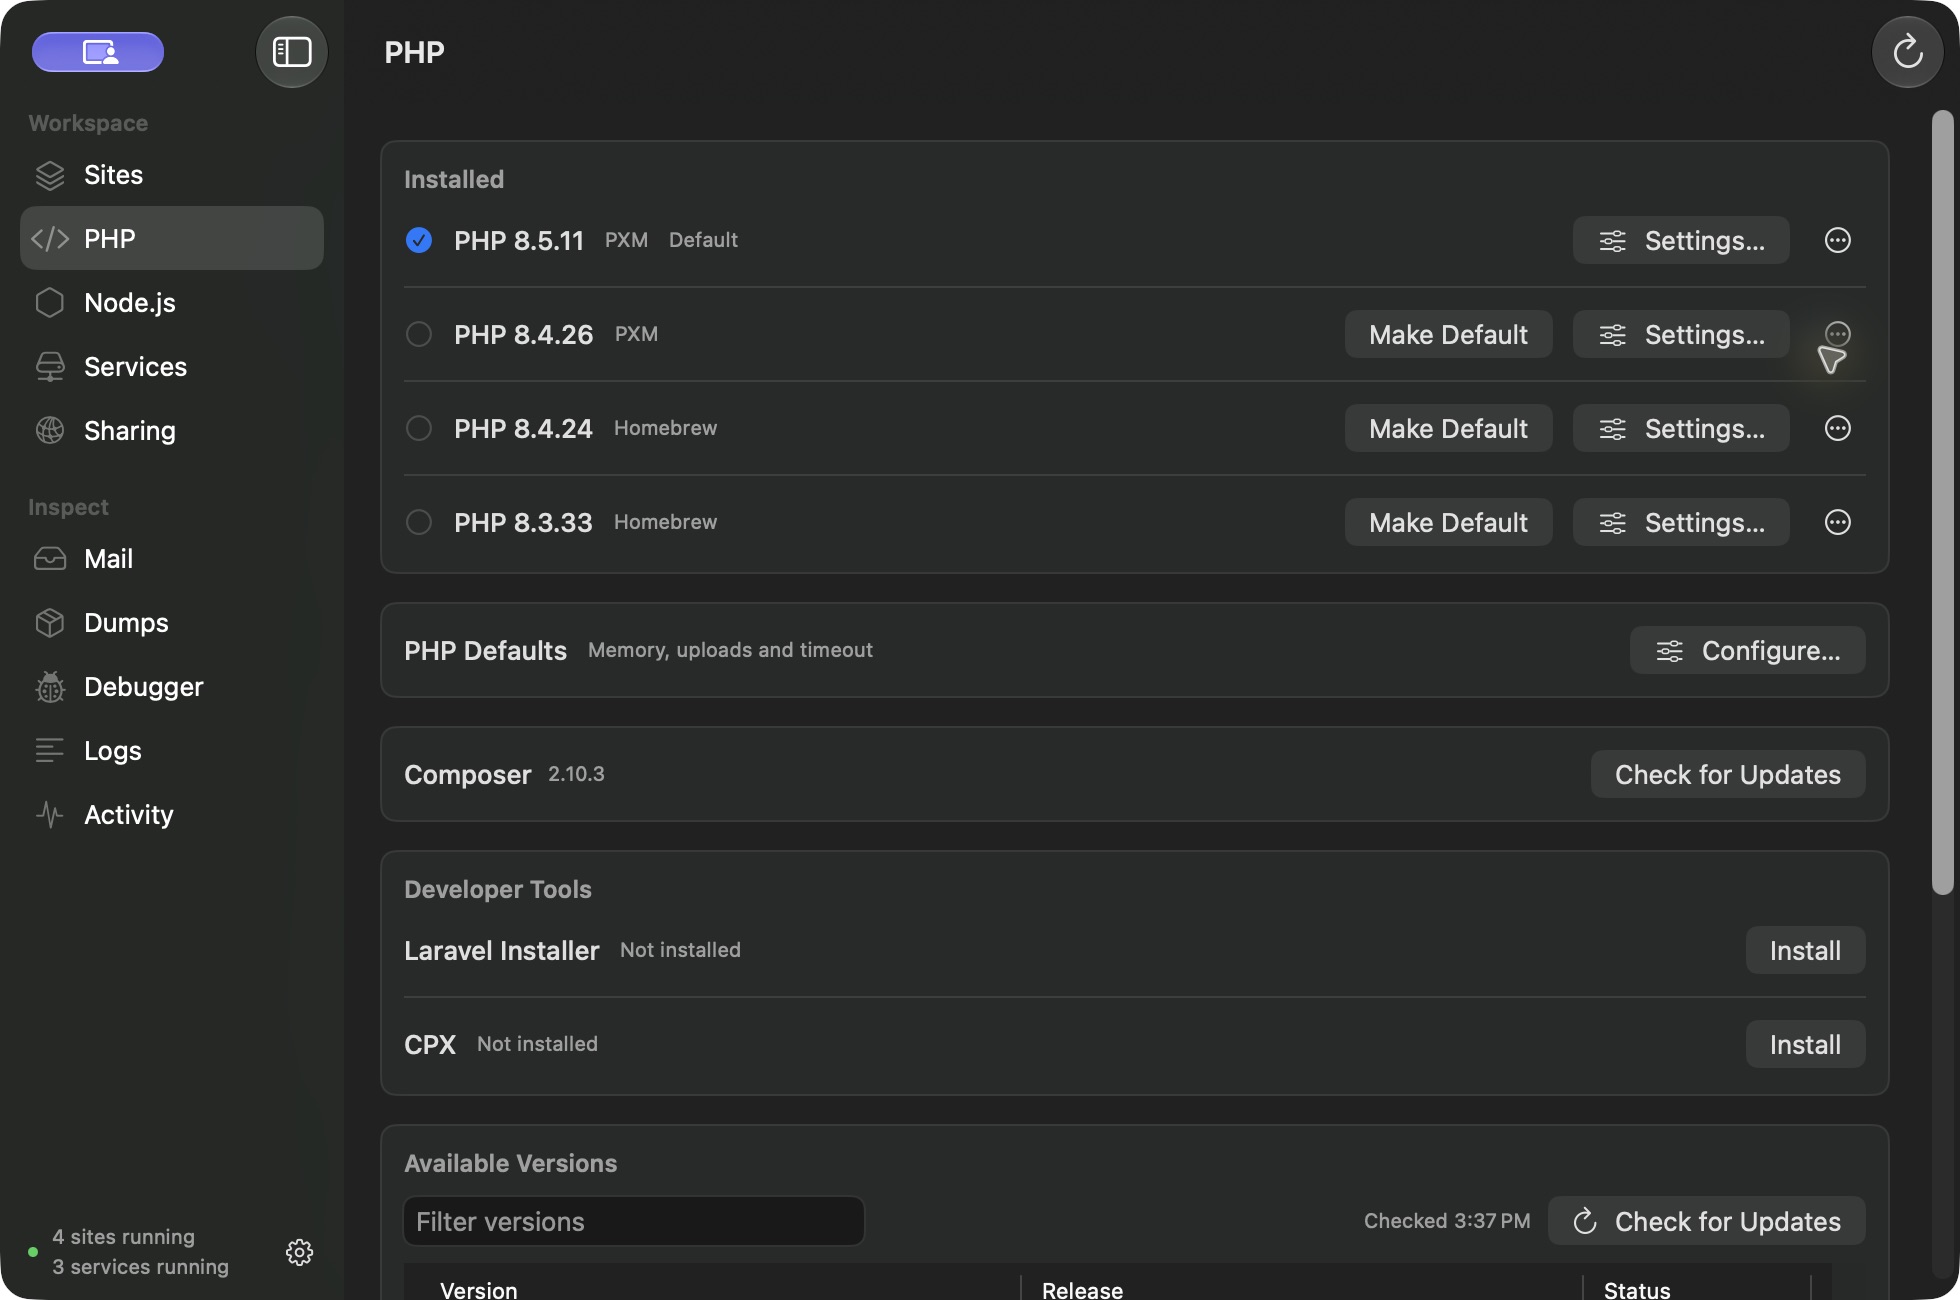Viewport: 1960px width, 1300px height.
Task: Open more options for PHP 8.4.26
Action: (1838, 334)
